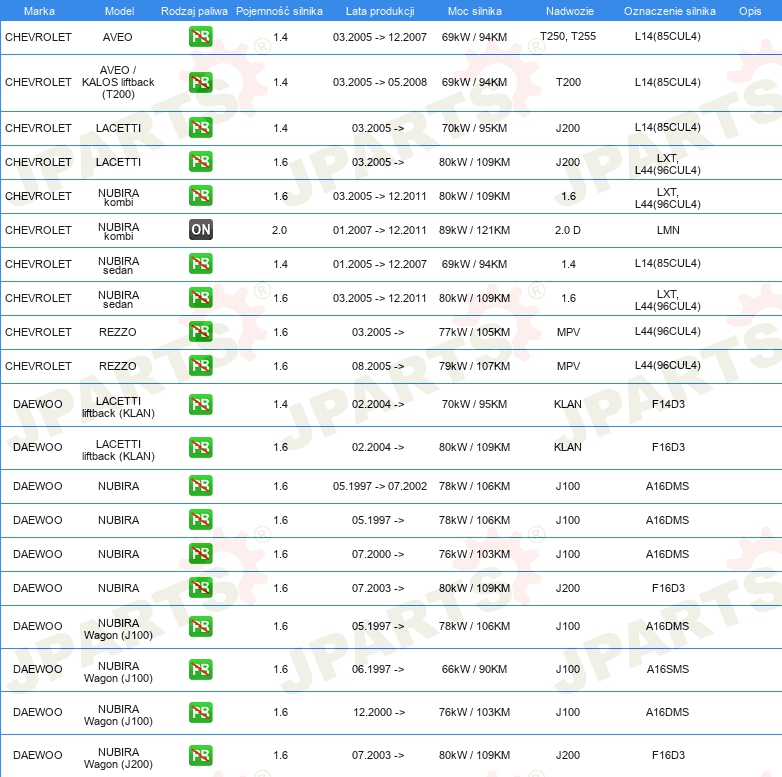Click petrol icon in Chevrolet Nubira kombi 1.6 row

pos(200,195)
